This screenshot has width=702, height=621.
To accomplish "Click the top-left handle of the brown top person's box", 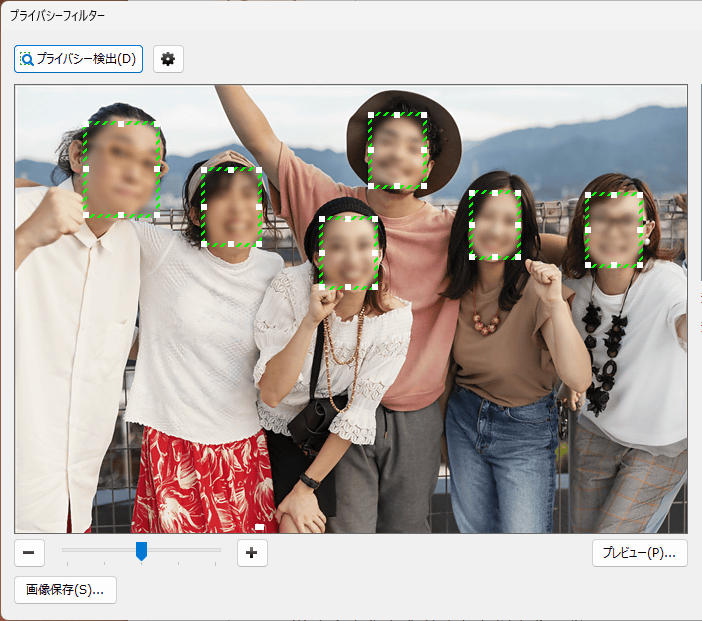I will (471, 193).
